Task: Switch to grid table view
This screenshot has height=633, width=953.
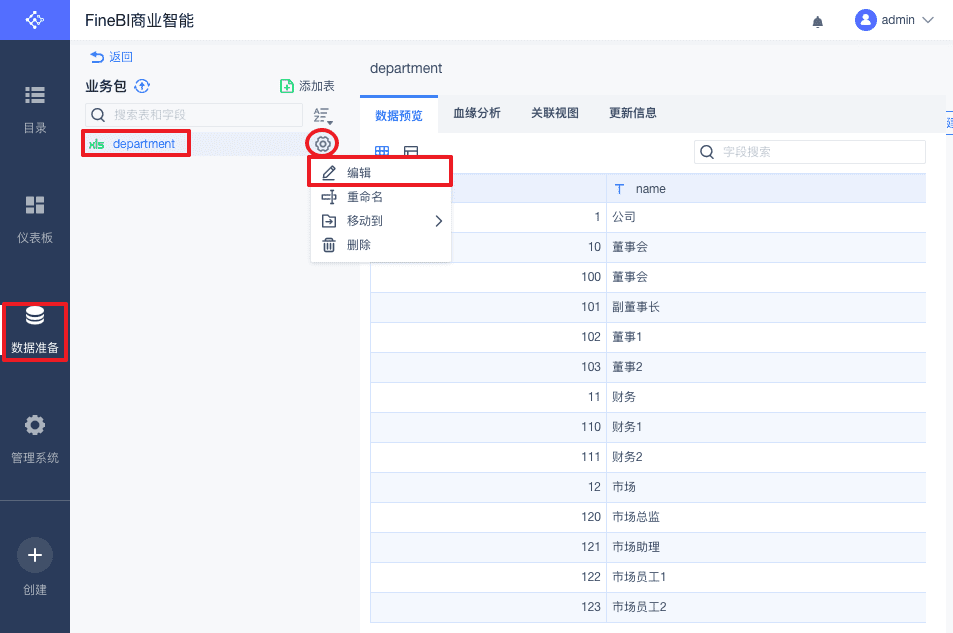Action: (x=382, y=152)
